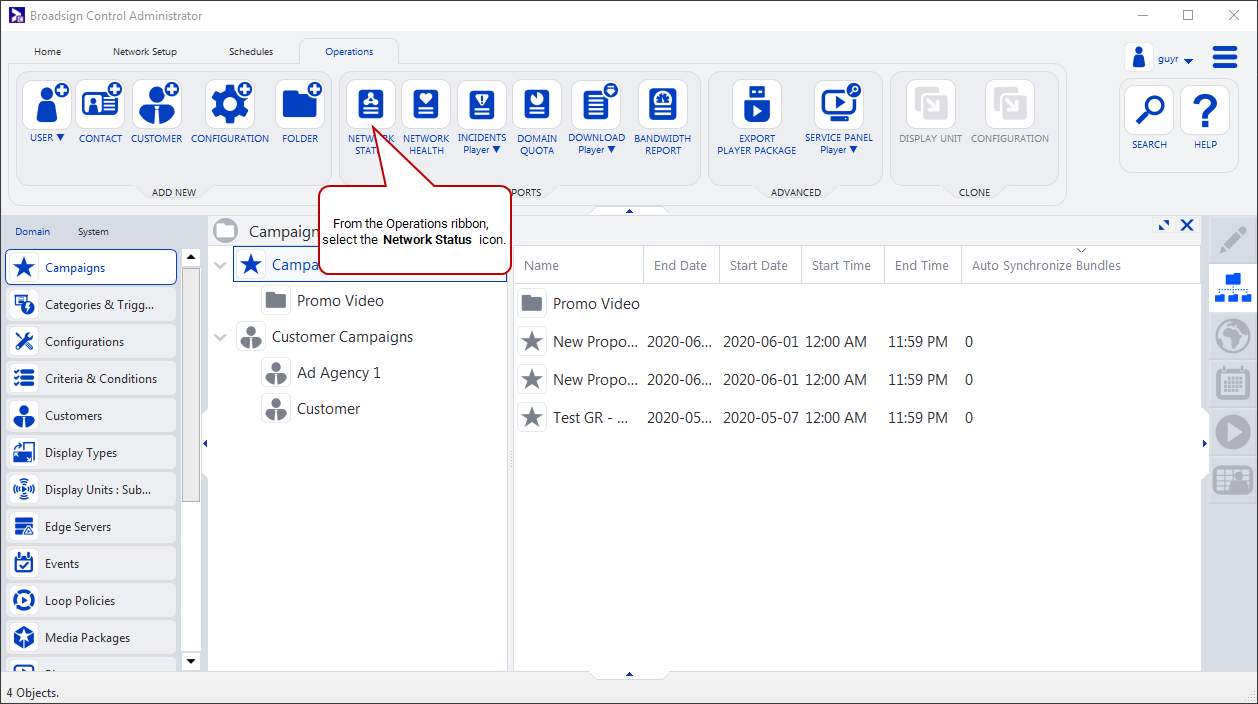The height and width of the screenshot is (704, 1258).
Task: Select the System tab in left panel
Action: (93, 232)
